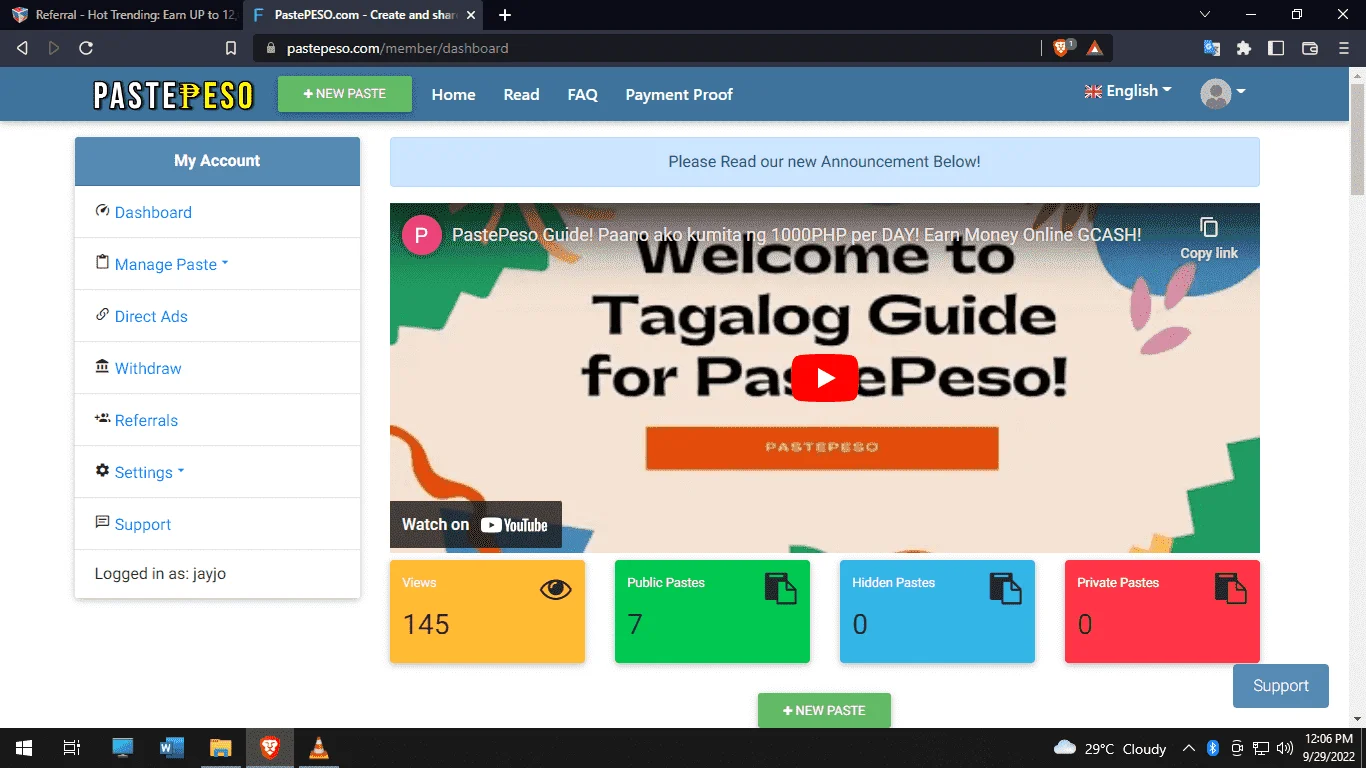
Task: Open Direct Ads from the sidebar
Action: [x=151, y=316]
